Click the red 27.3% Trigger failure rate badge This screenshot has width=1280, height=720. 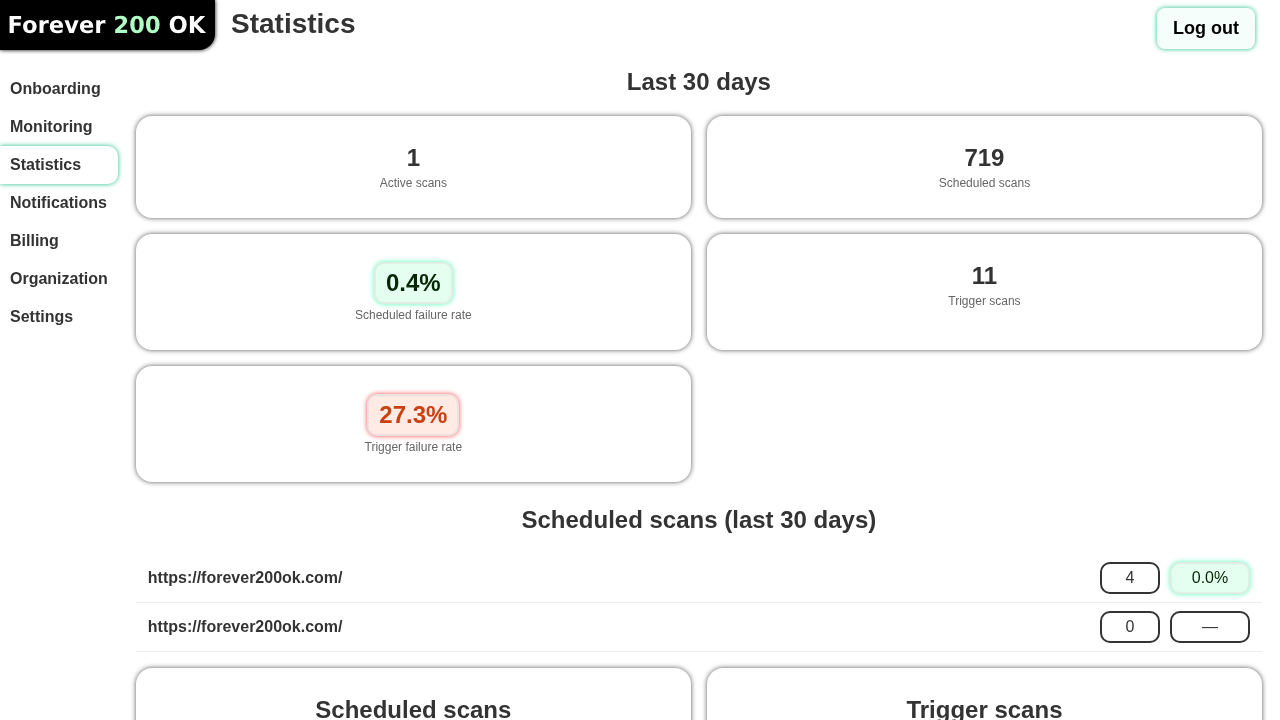click(x=413, y=415)
